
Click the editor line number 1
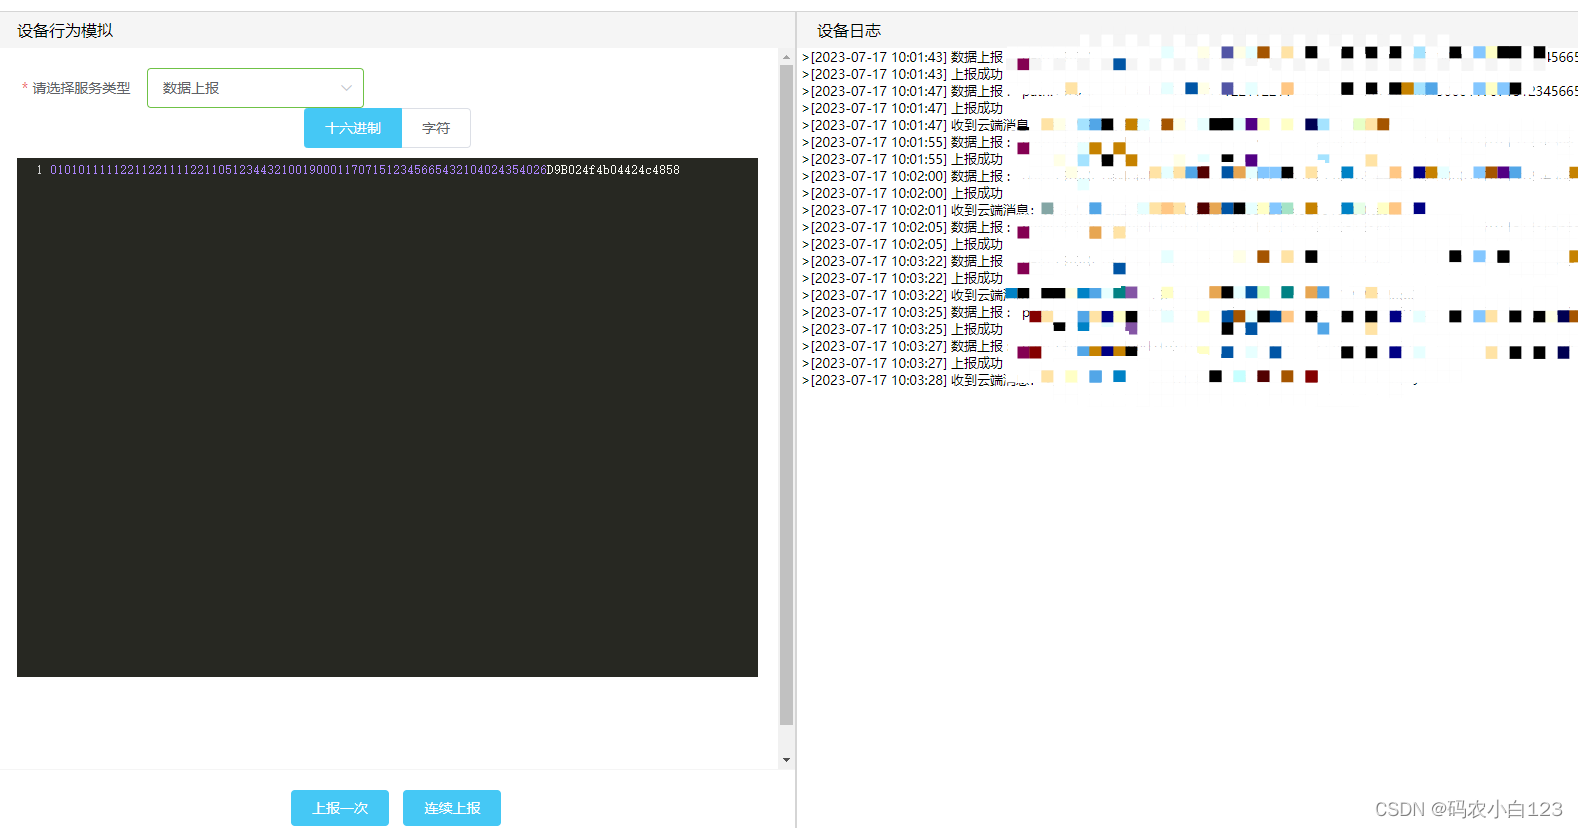tap(39, 170)
